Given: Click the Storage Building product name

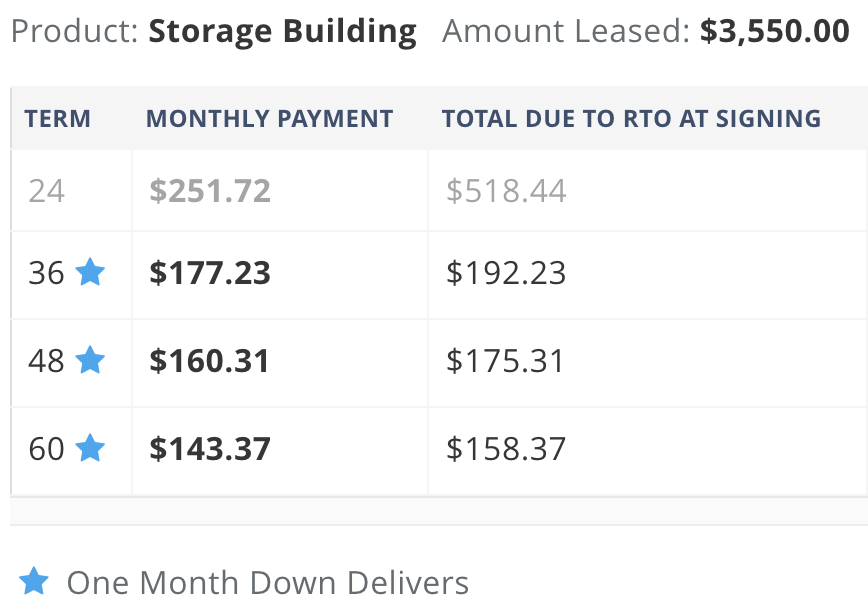Looking at the screenshot, I should coord(282,32).
